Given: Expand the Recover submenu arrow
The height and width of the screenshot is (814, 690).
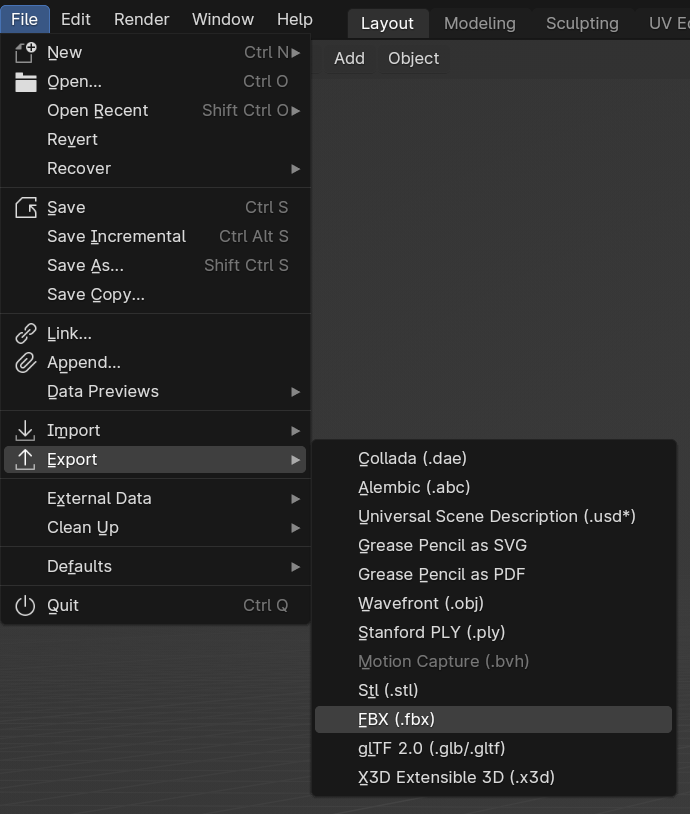Looking at the screenshot, I should [295, 169].
